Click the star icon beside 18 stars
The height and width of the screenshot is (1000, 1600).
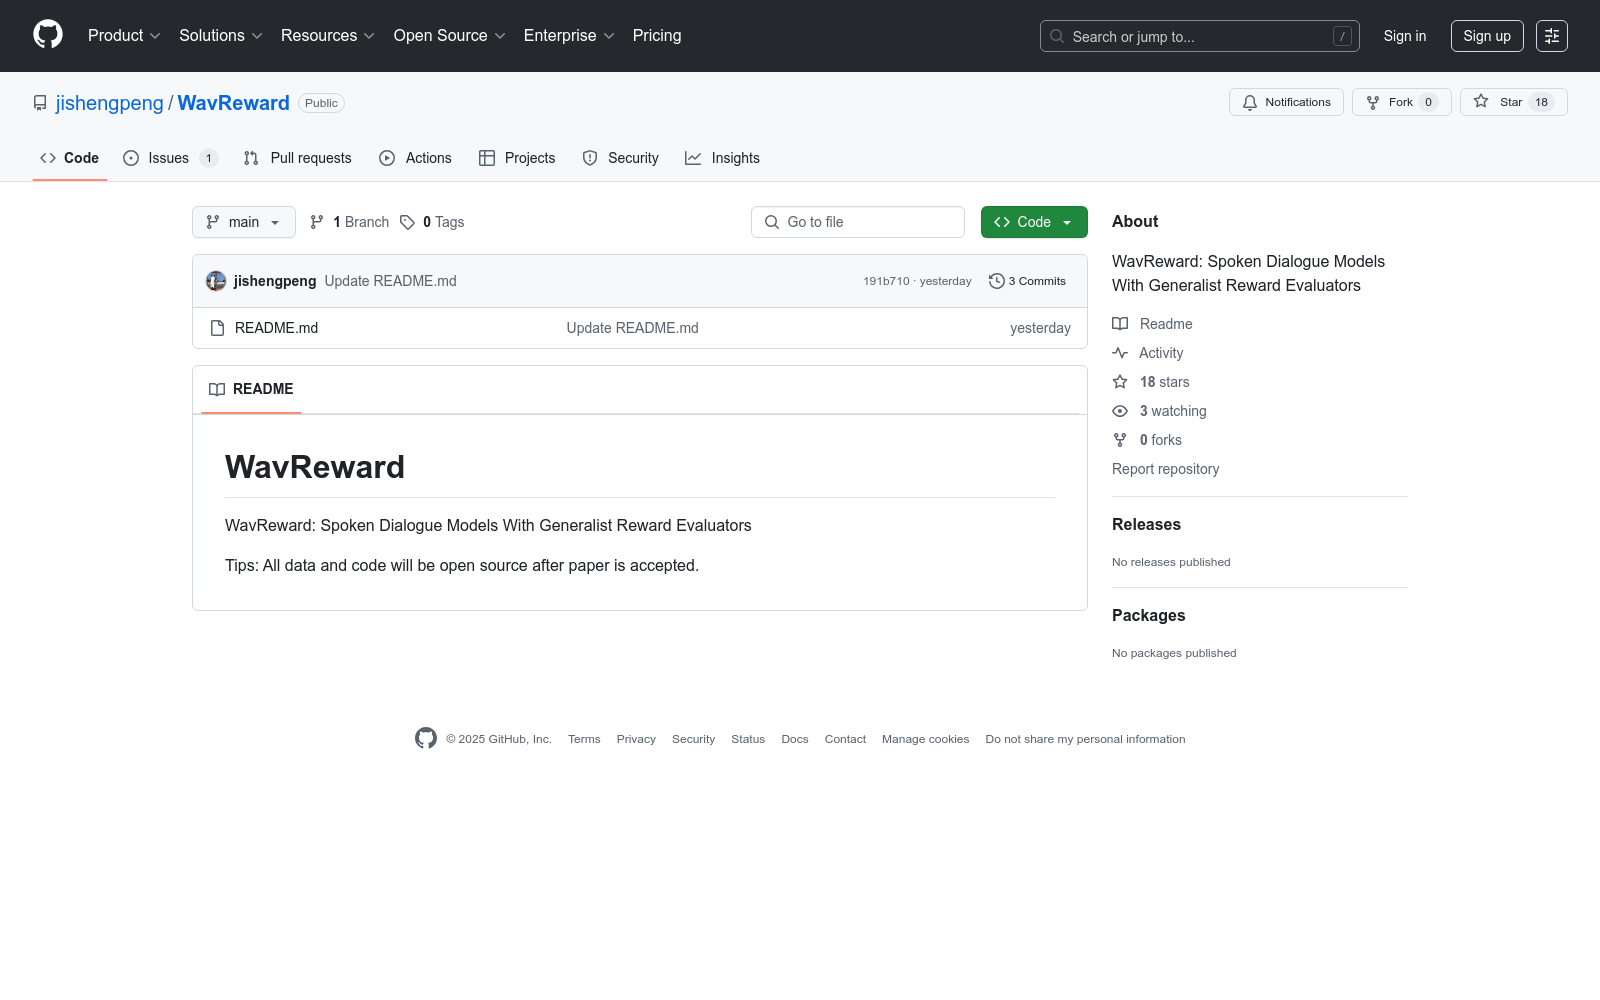[x=1120, y=382]
